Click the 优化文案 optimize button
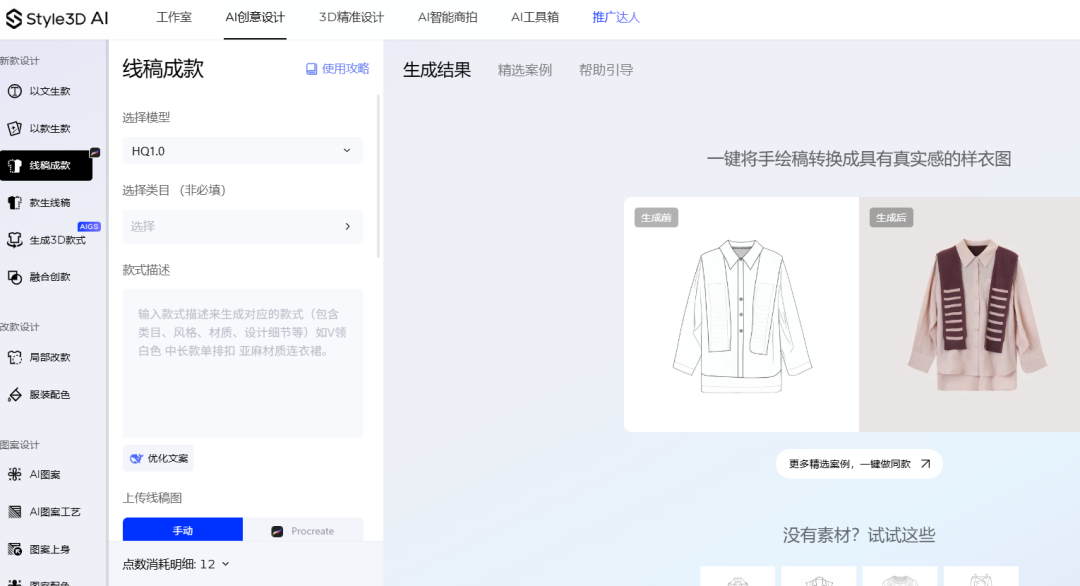This screenshot has width=1080, height=586. [157, 457]
